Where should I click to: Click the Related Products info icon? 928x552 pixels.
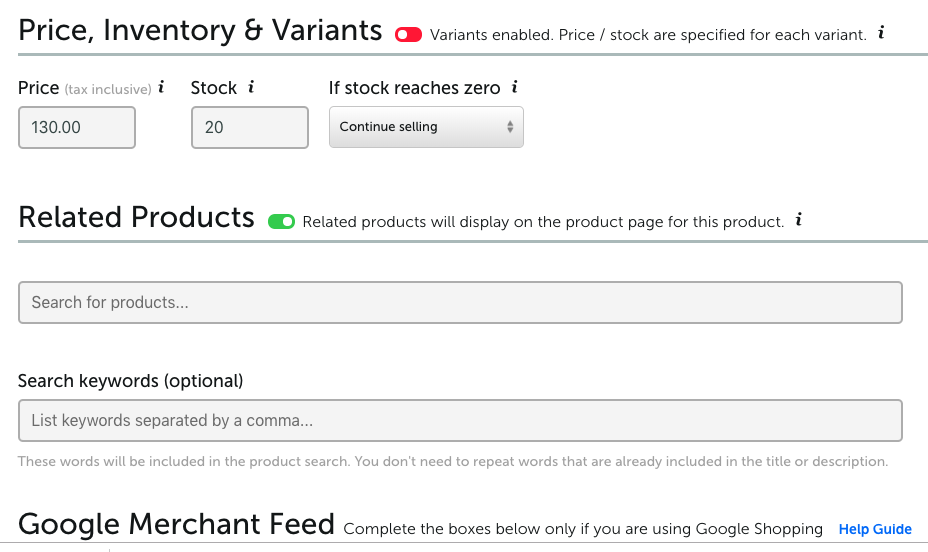click(798, 219)
